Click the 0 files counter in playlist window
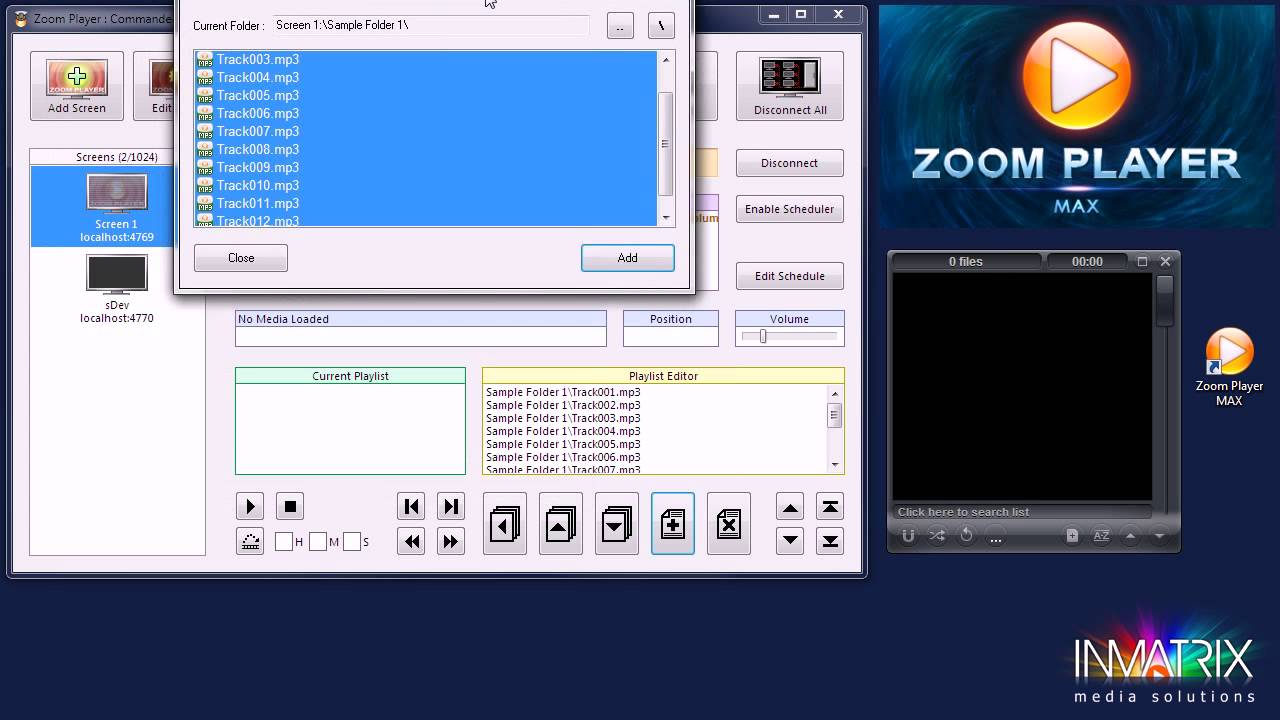1280x720 pixels. pyautogui.click(x=966, y=262)
